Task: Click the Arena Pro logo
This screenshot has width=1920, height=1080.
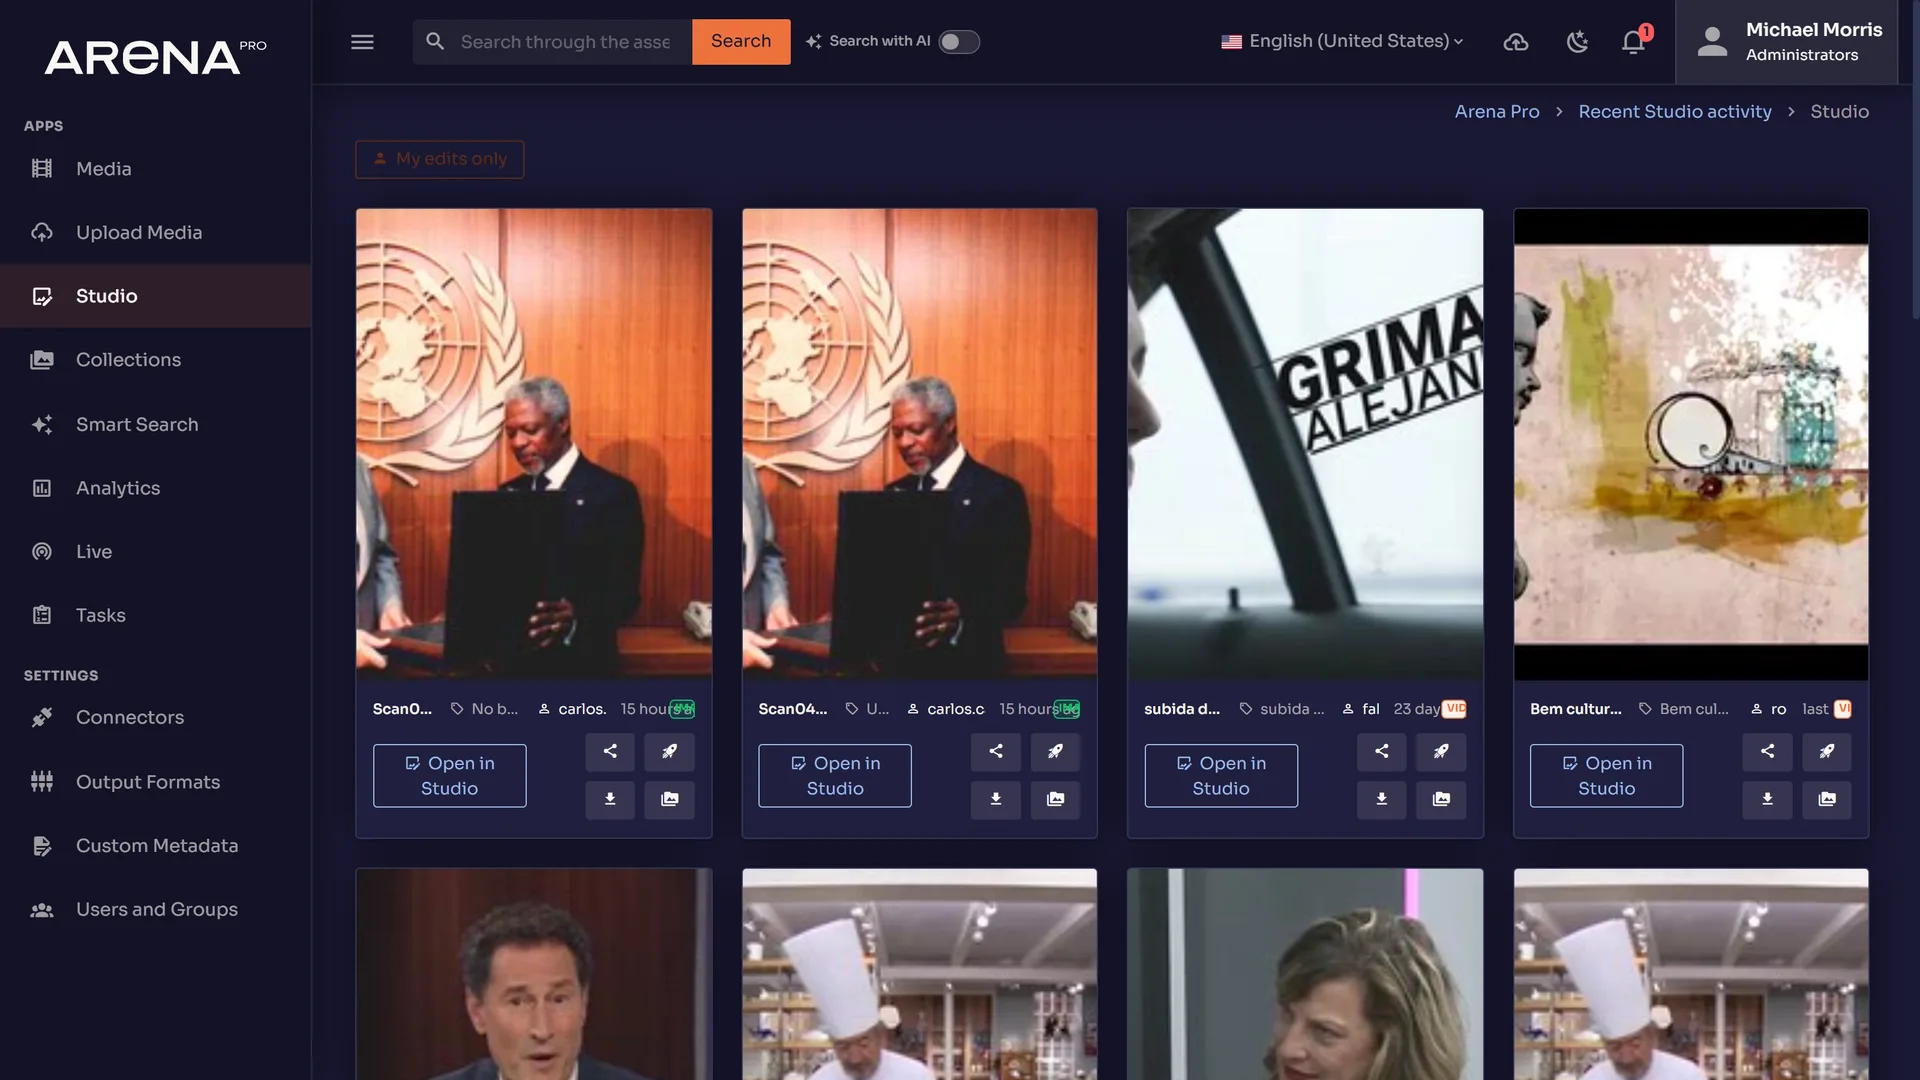Action: (155, 57)
